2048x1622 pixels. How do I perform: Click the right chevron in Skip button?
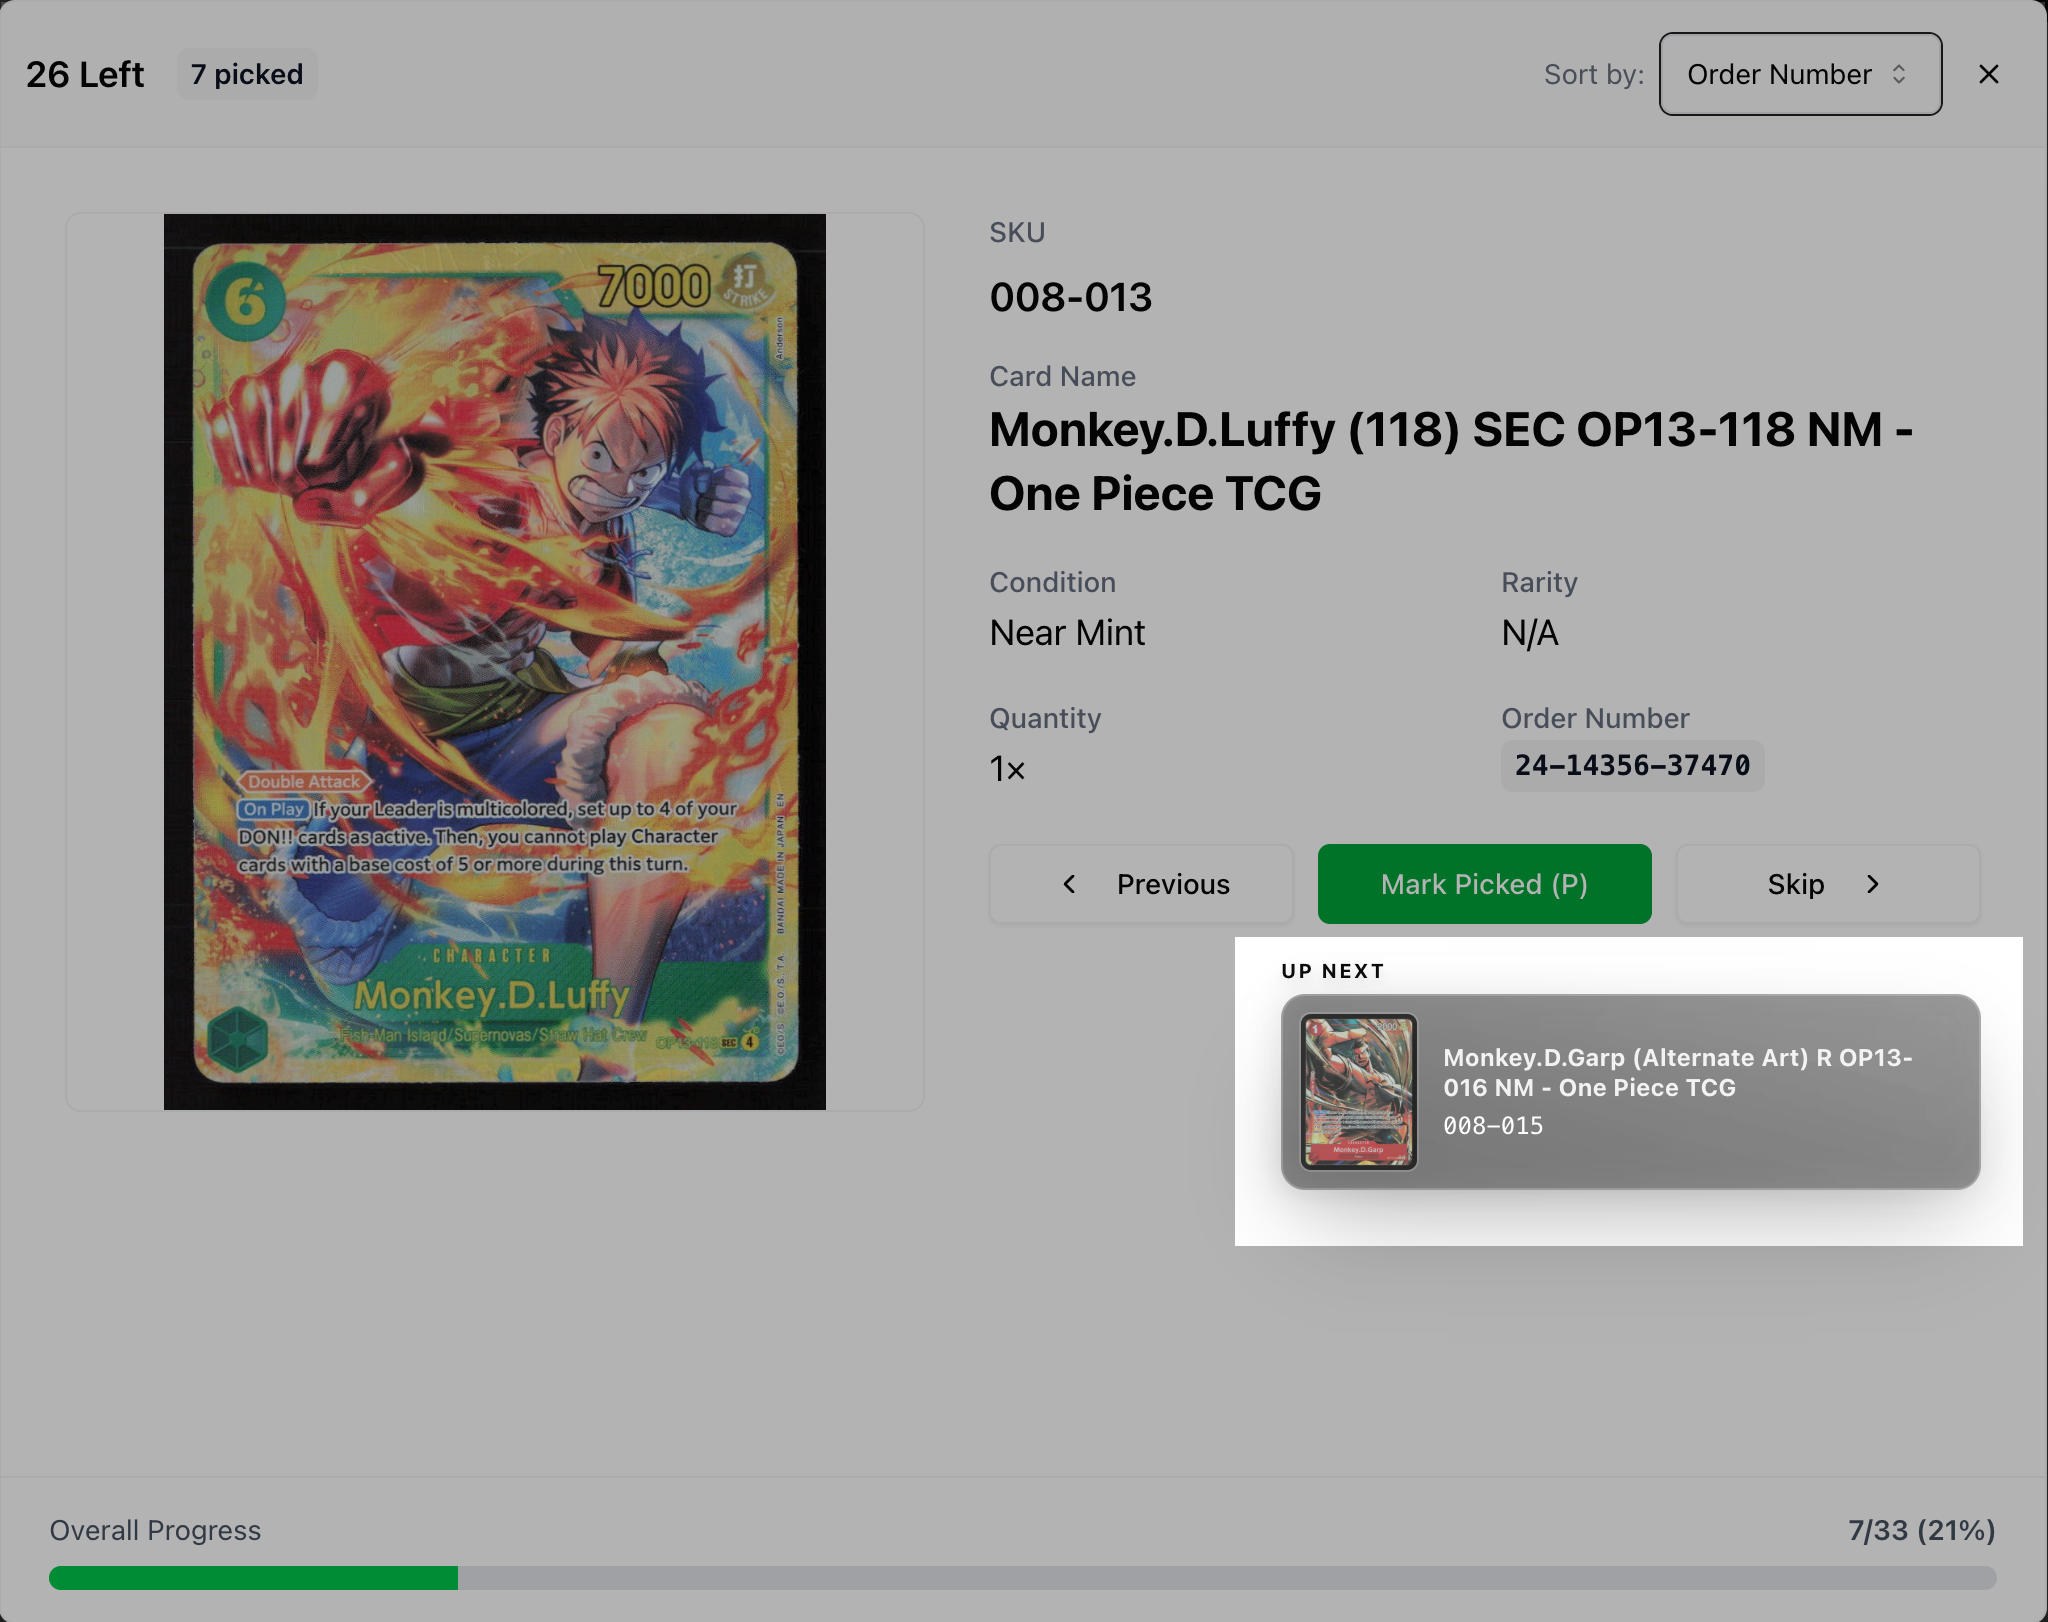(x=1873, y=884)
